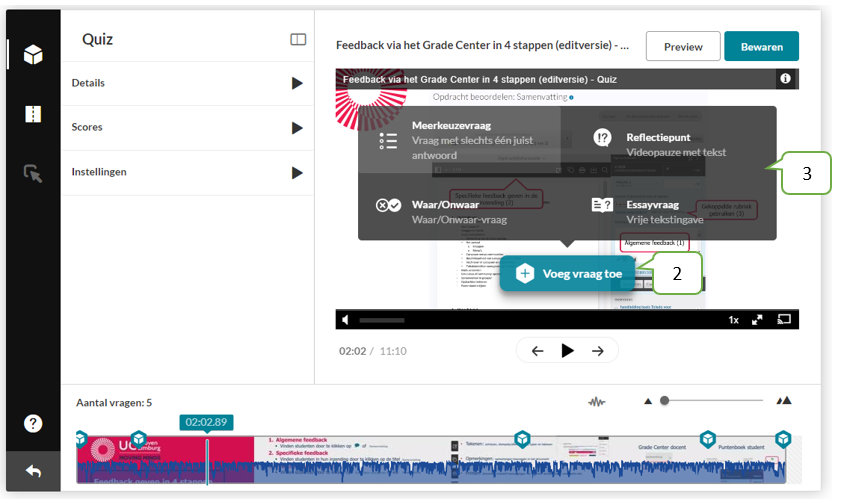Image resolution: width=845 pixels, height=504 pixels.
Task: Open the video editor film-strip tool
Action: (x=33, y=114)
